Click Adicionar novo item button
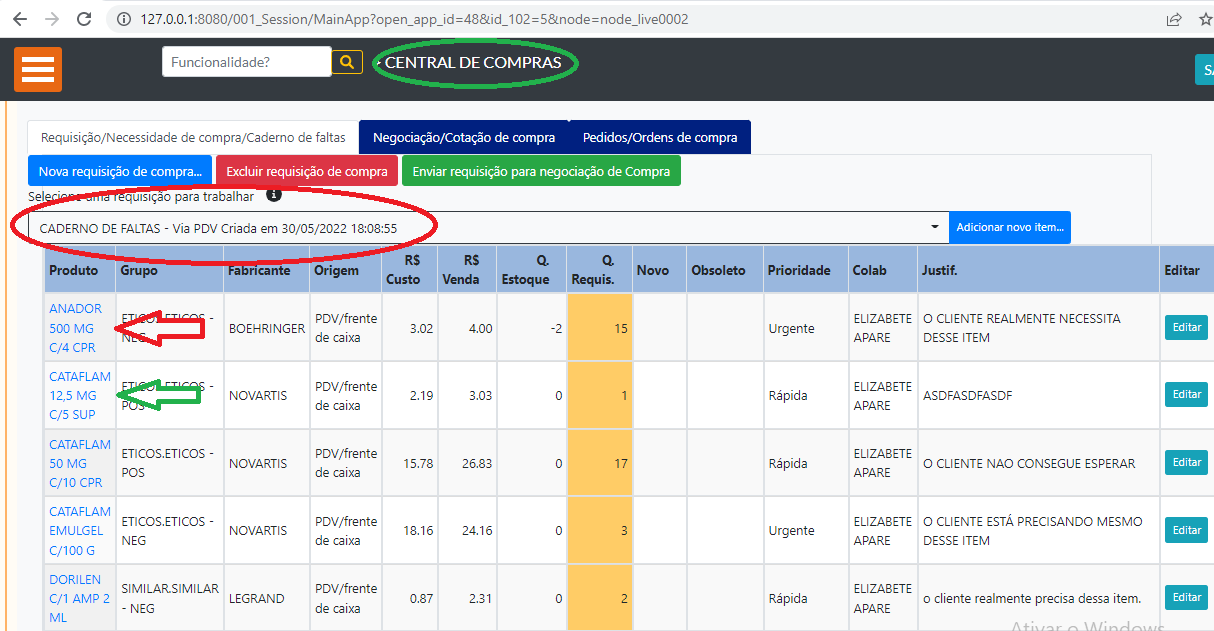 1009,228
